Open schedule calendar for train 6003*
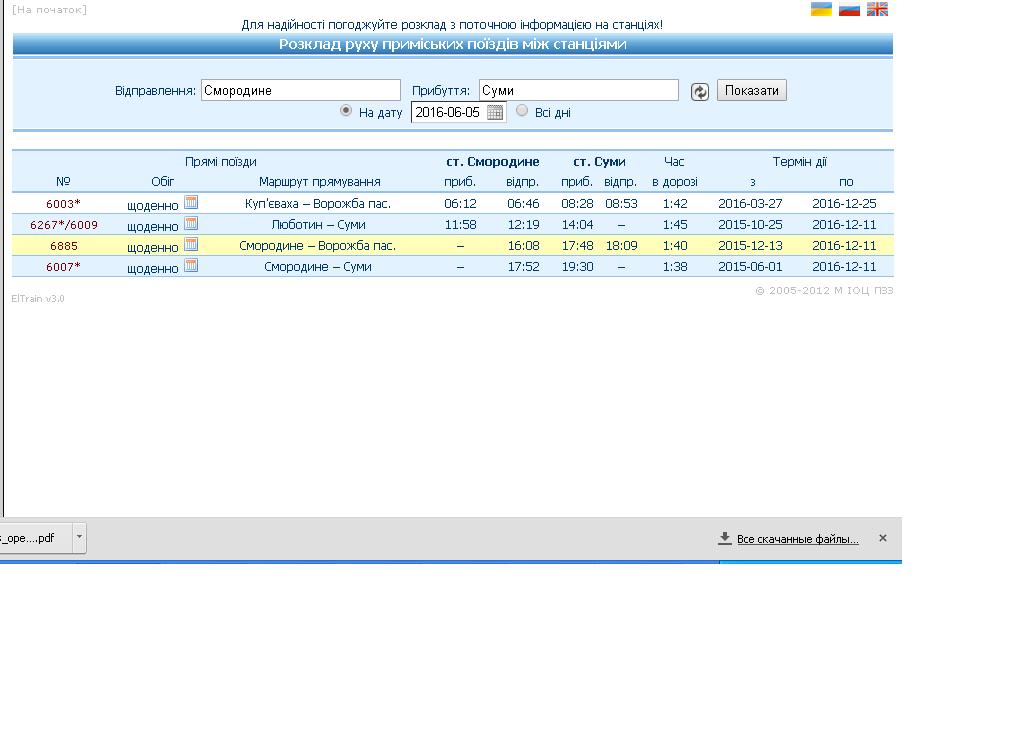The width and height of the screenshot is (1024, 742). (x=191, y=202)
